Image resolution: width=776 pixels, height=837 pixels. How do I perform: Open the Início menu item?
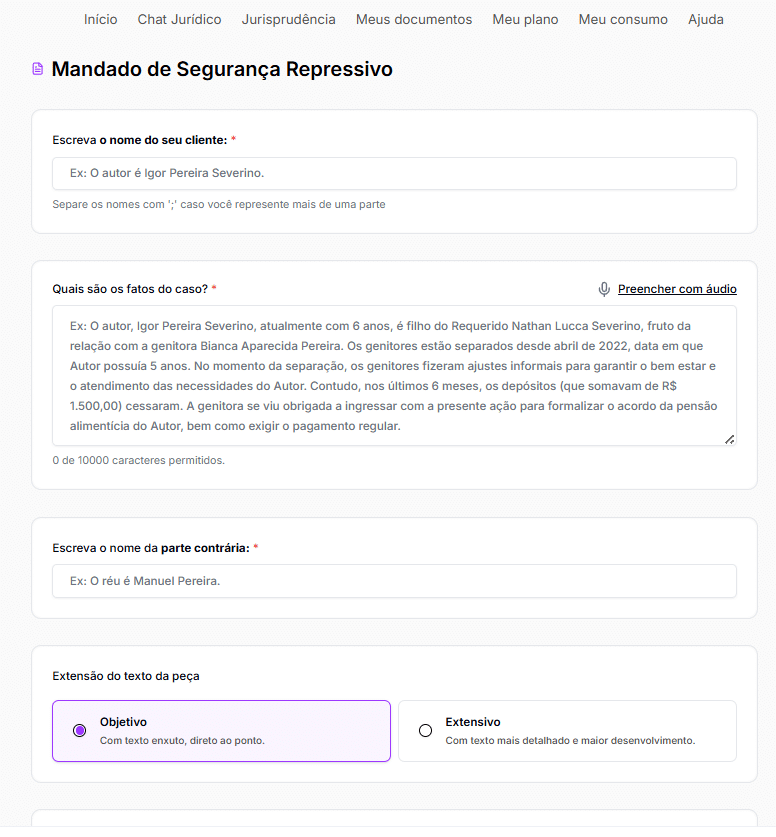point(100,19)
